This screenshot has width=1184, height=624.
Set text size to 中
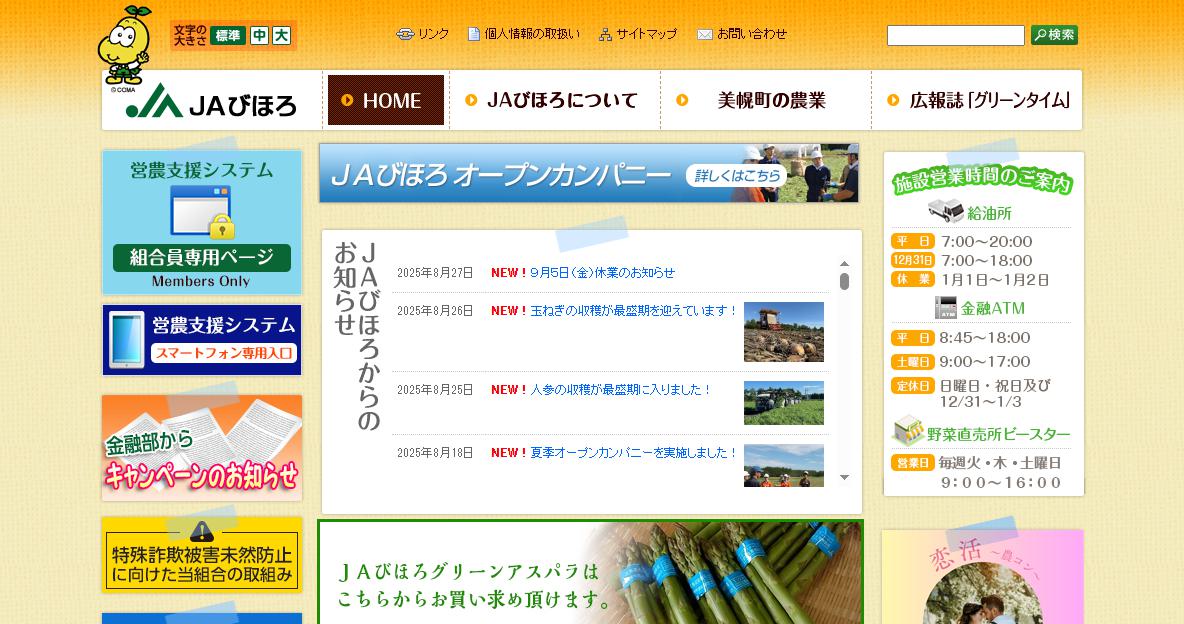[x=260, y=36]
